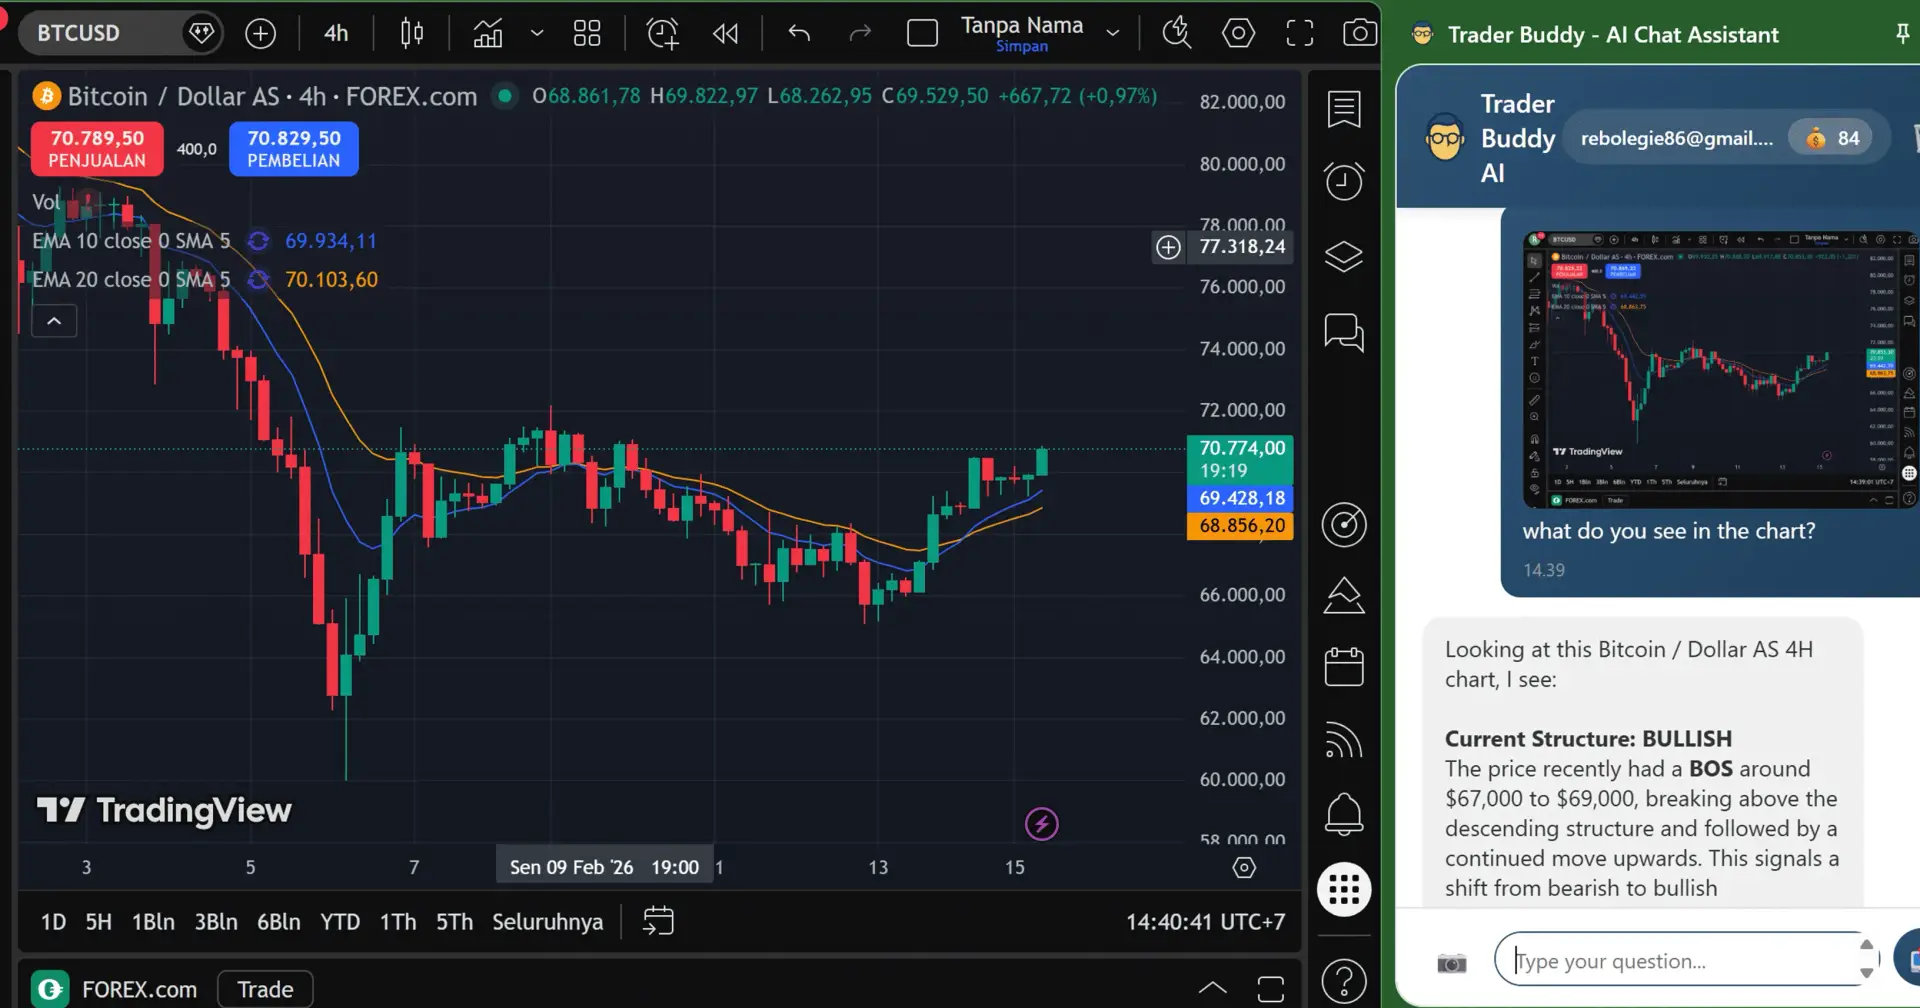This screenshot has height=1008, width=1920.
Task: Open the Watchlist icon in the right sidebar
Action: click(x=1345, y=110)
